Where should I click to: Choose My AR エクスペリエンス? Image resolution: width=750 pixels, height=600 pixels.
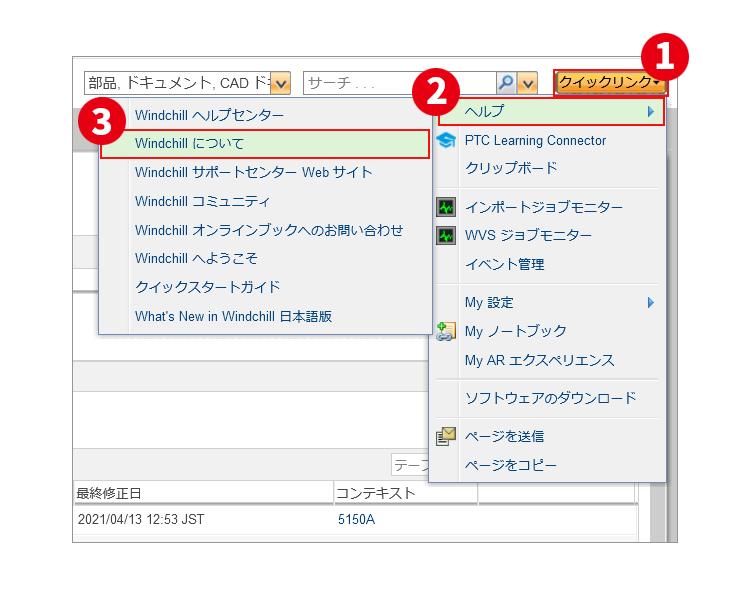point(540,360)
